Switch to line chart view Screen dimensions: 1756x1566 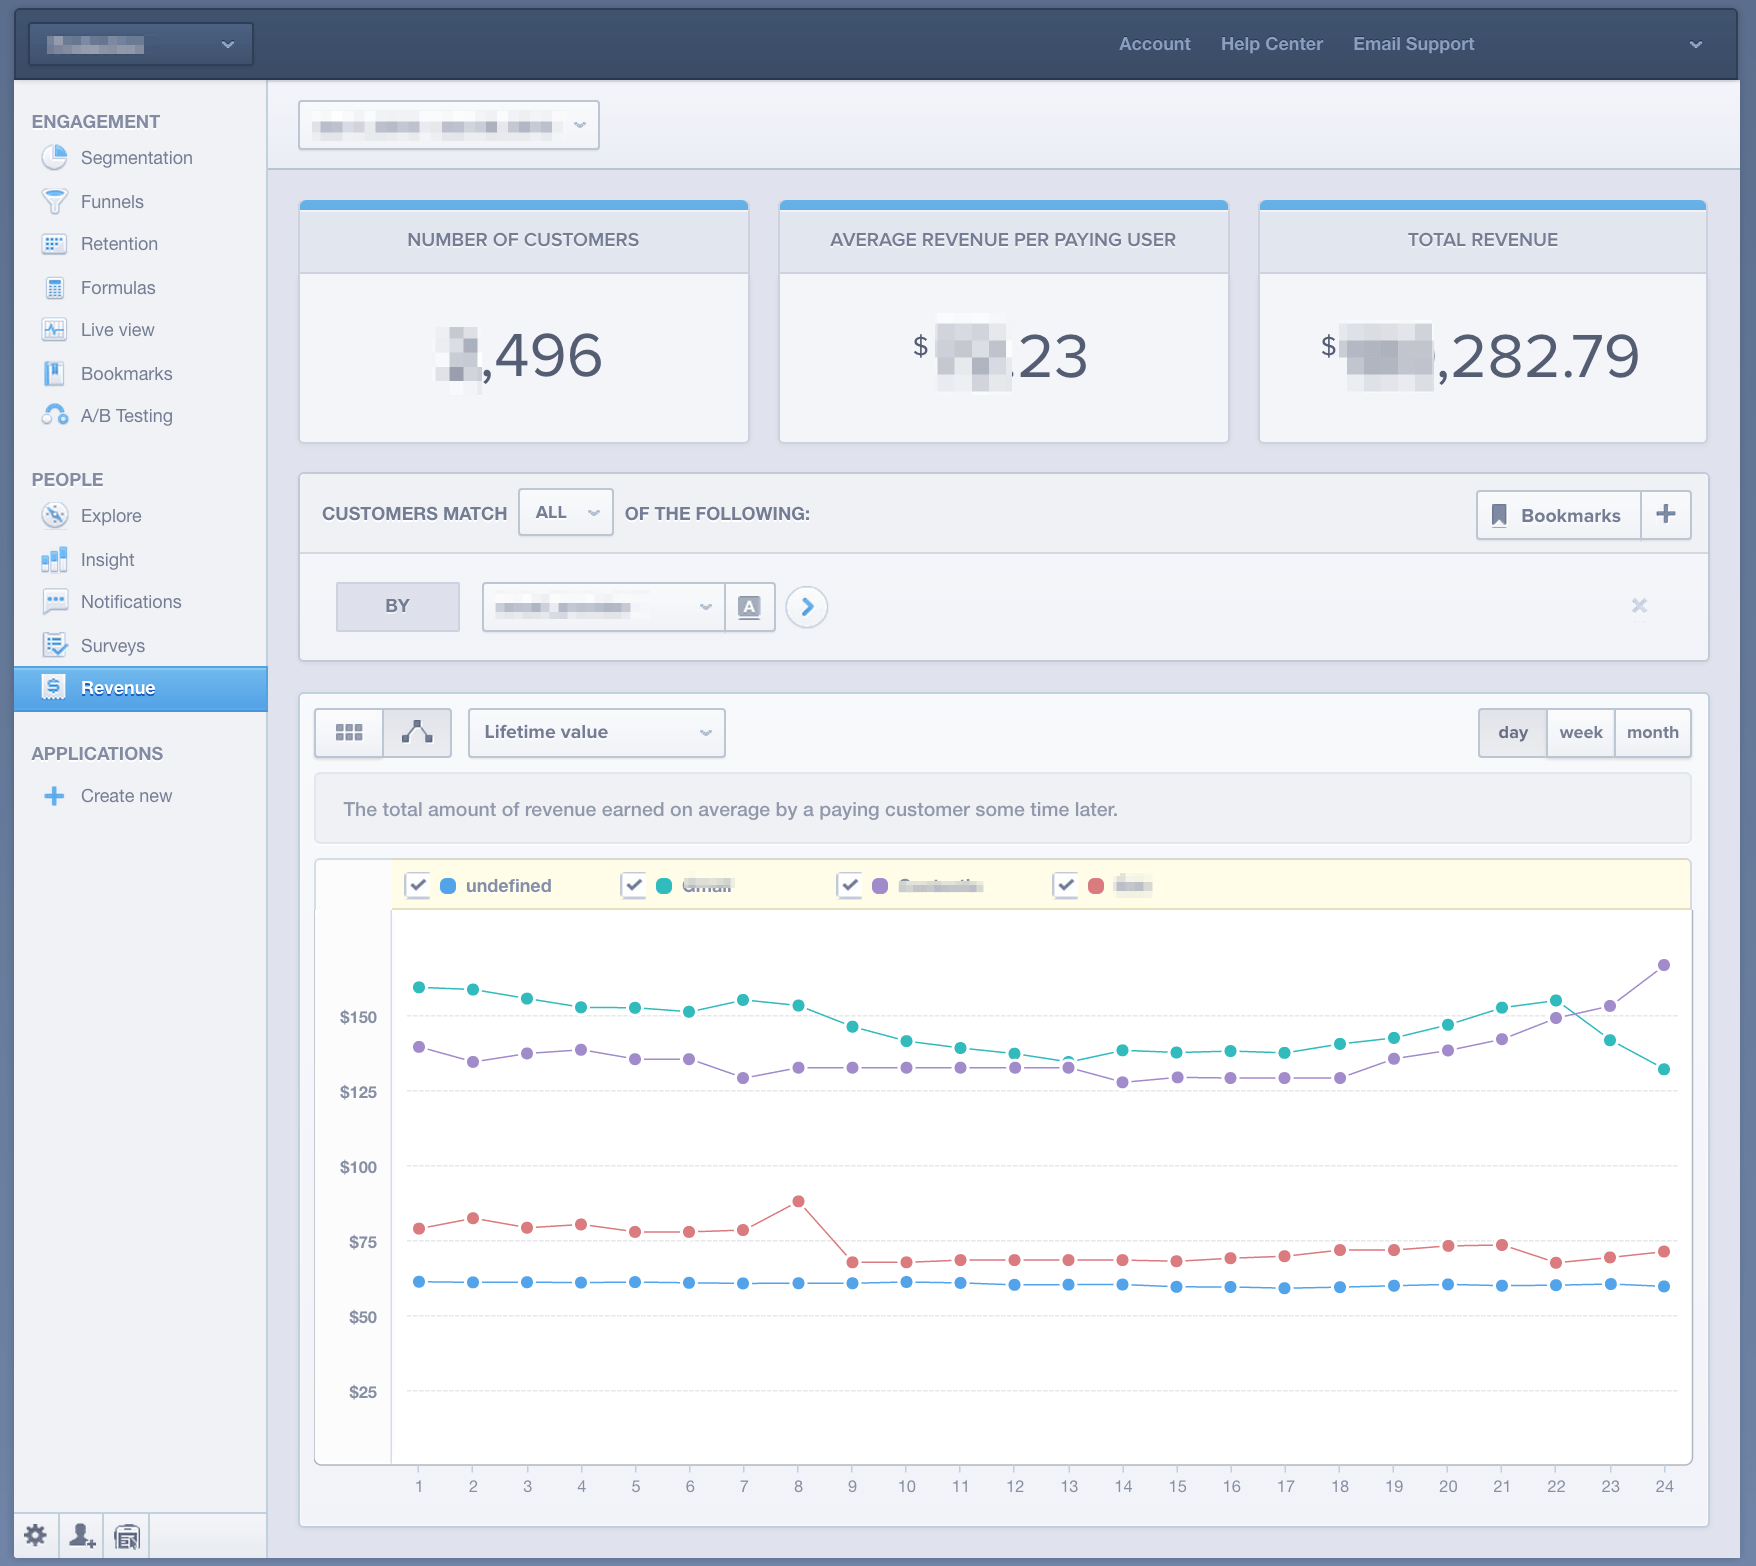tap(417, 732)
